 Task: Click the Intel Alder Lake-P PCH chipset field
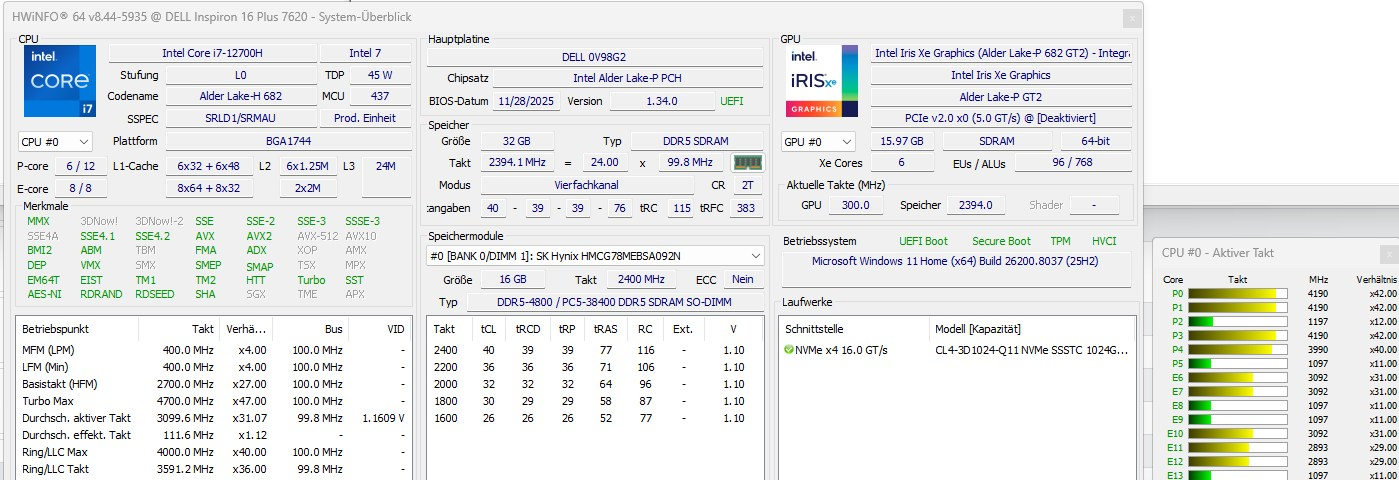627,78
